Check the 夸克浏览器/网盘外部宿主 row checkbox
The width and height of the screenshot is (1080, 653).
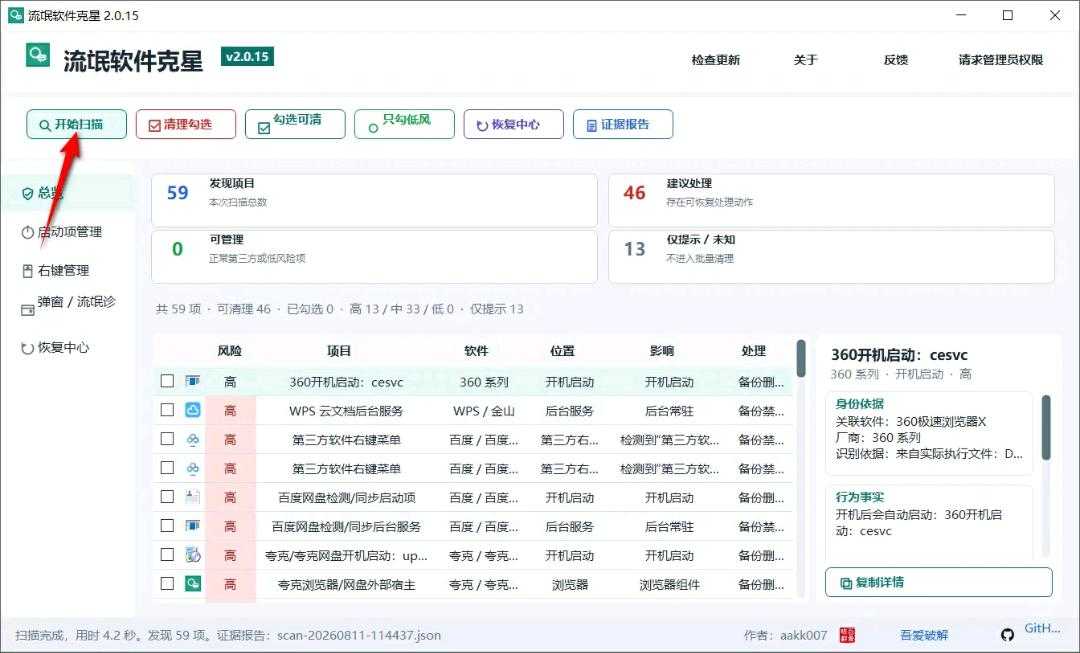coord(167,583)
